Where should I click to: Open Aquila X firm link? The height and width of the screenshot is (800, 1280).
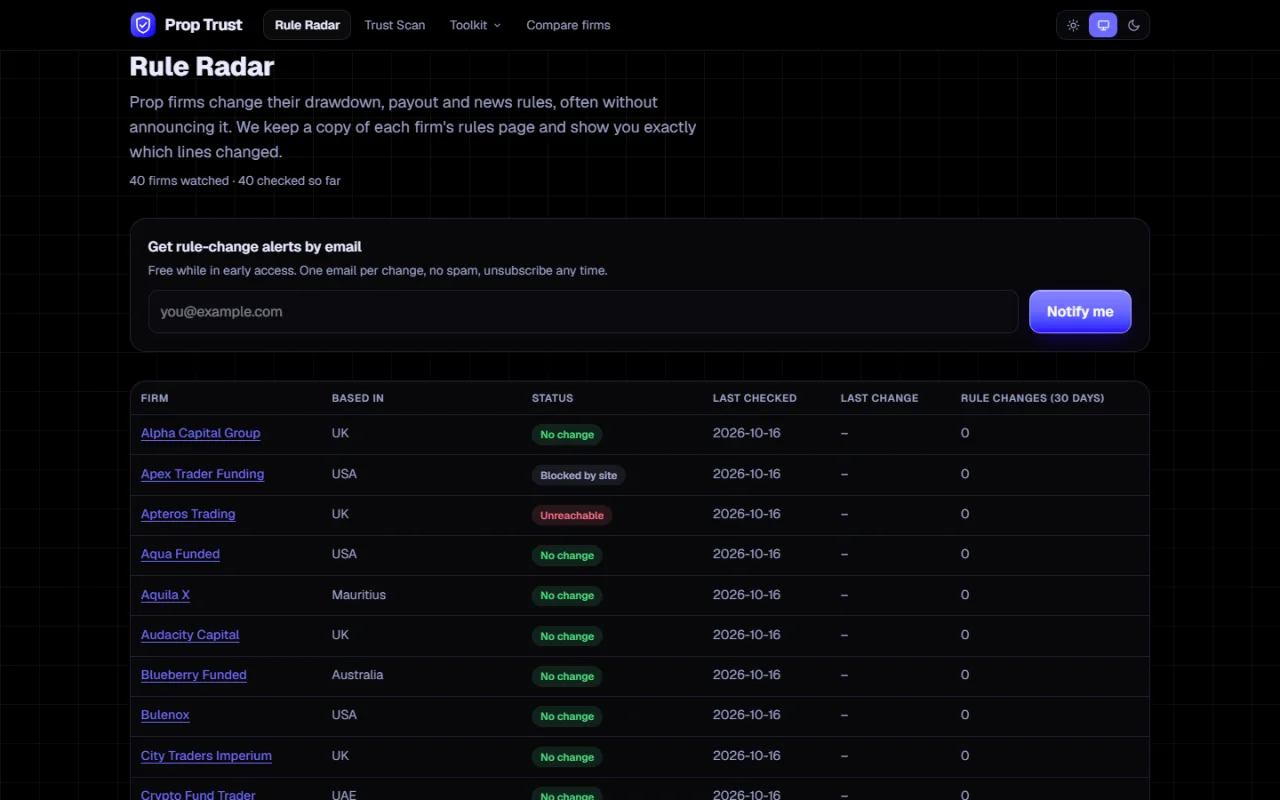165,595
